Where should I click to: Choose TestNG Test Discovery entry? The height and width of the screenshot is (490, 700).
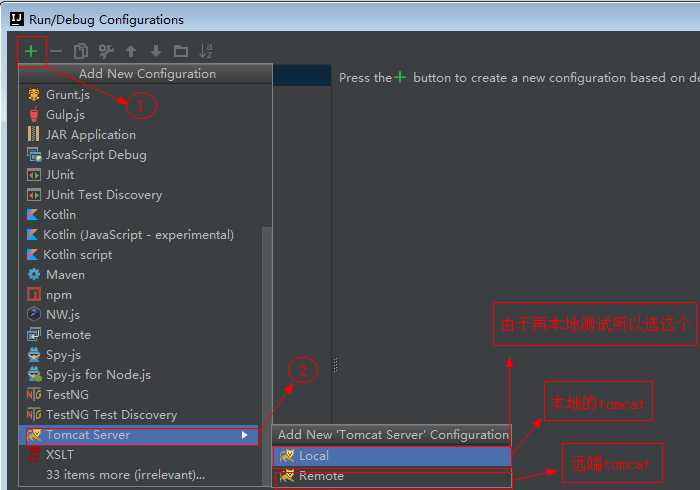coord(140,415)
